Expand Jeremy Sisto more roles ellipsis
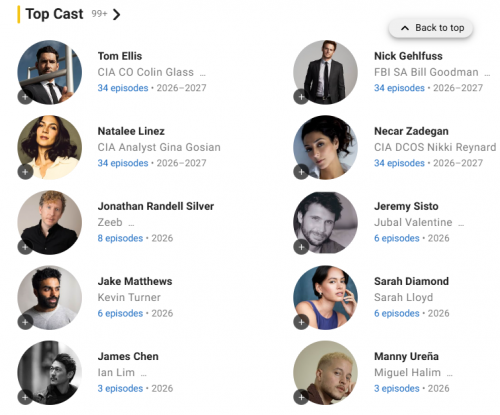Screen dimensions: 500x415 click(461, 225)
